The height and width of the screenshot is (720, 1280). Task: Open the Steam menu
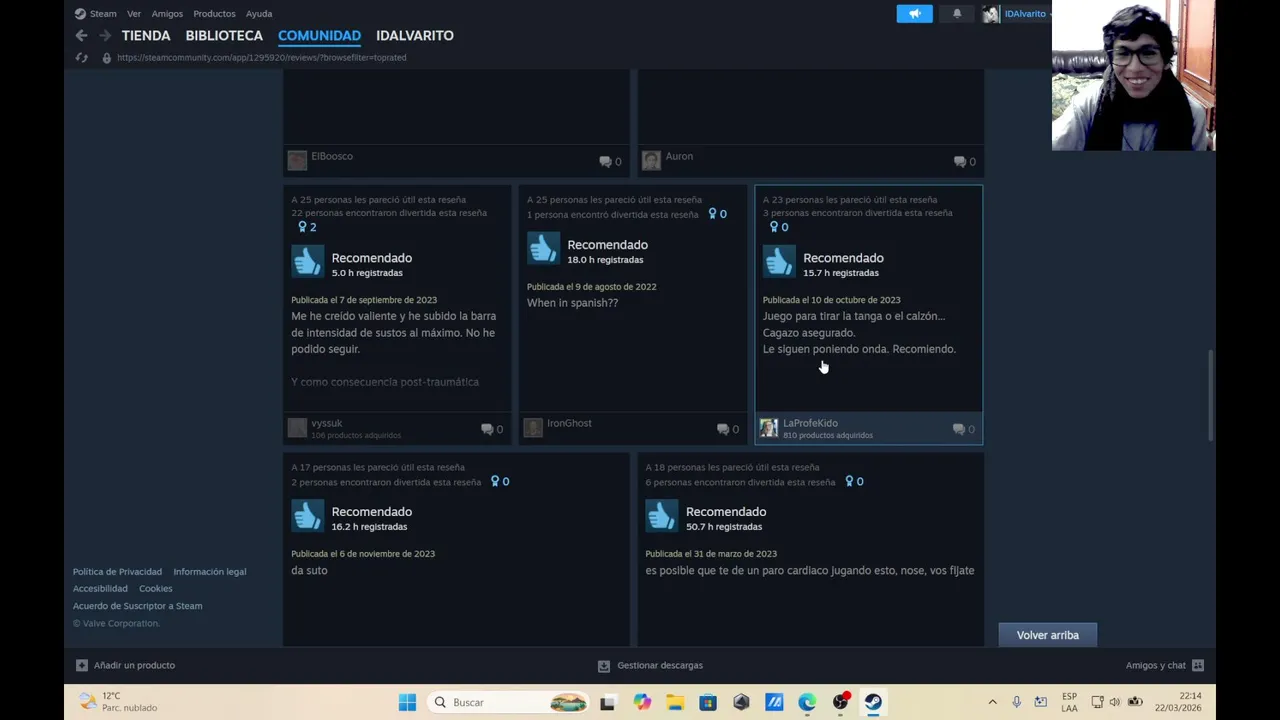point(96,14)
